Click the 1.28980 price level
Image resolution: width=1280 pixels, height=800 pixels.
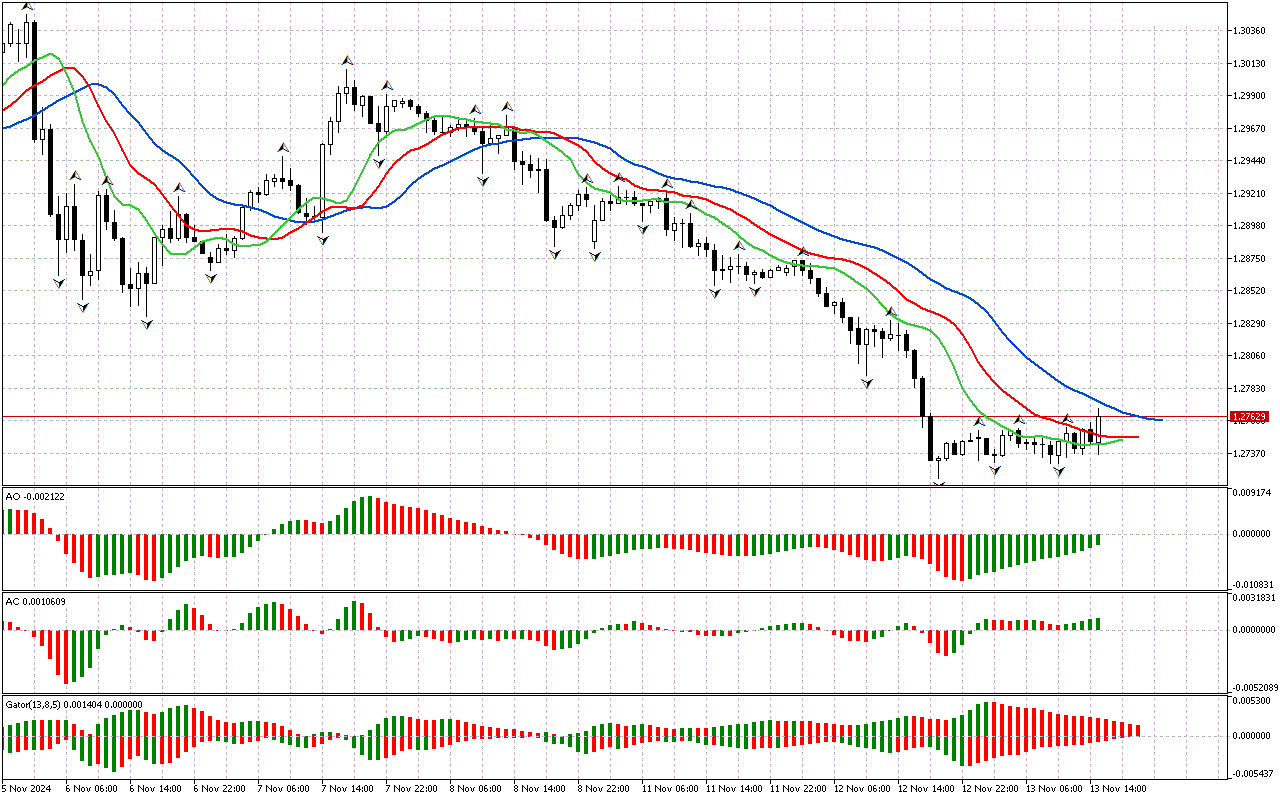pos(1250,225)
